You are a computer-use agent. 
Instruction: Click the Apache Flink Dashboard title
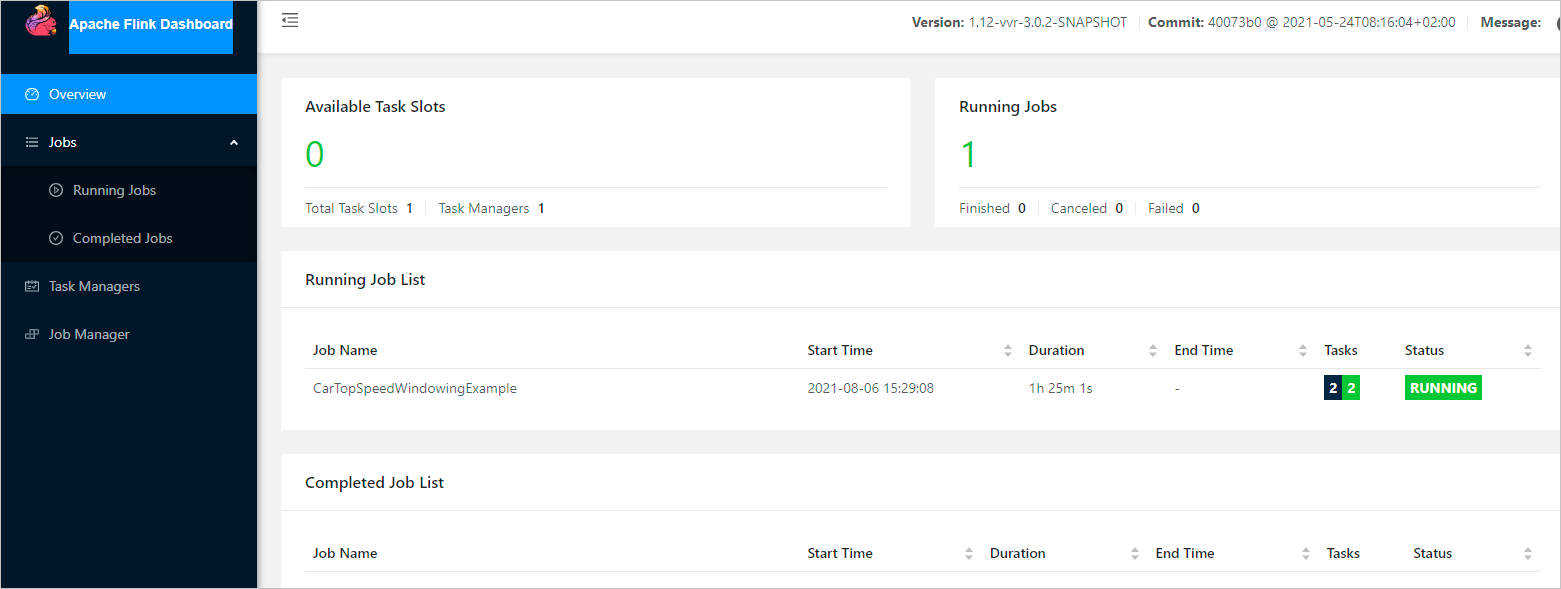[x=150, y=23]
